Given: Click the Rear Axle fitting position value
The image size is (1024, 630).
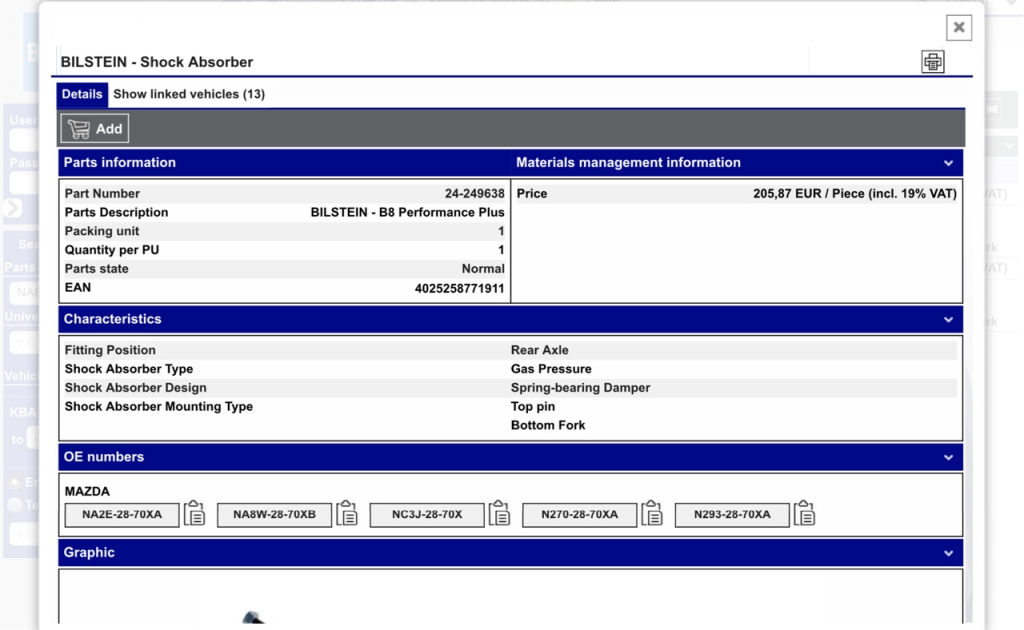Looking at the screenshot, I should [x=539, y=351].
